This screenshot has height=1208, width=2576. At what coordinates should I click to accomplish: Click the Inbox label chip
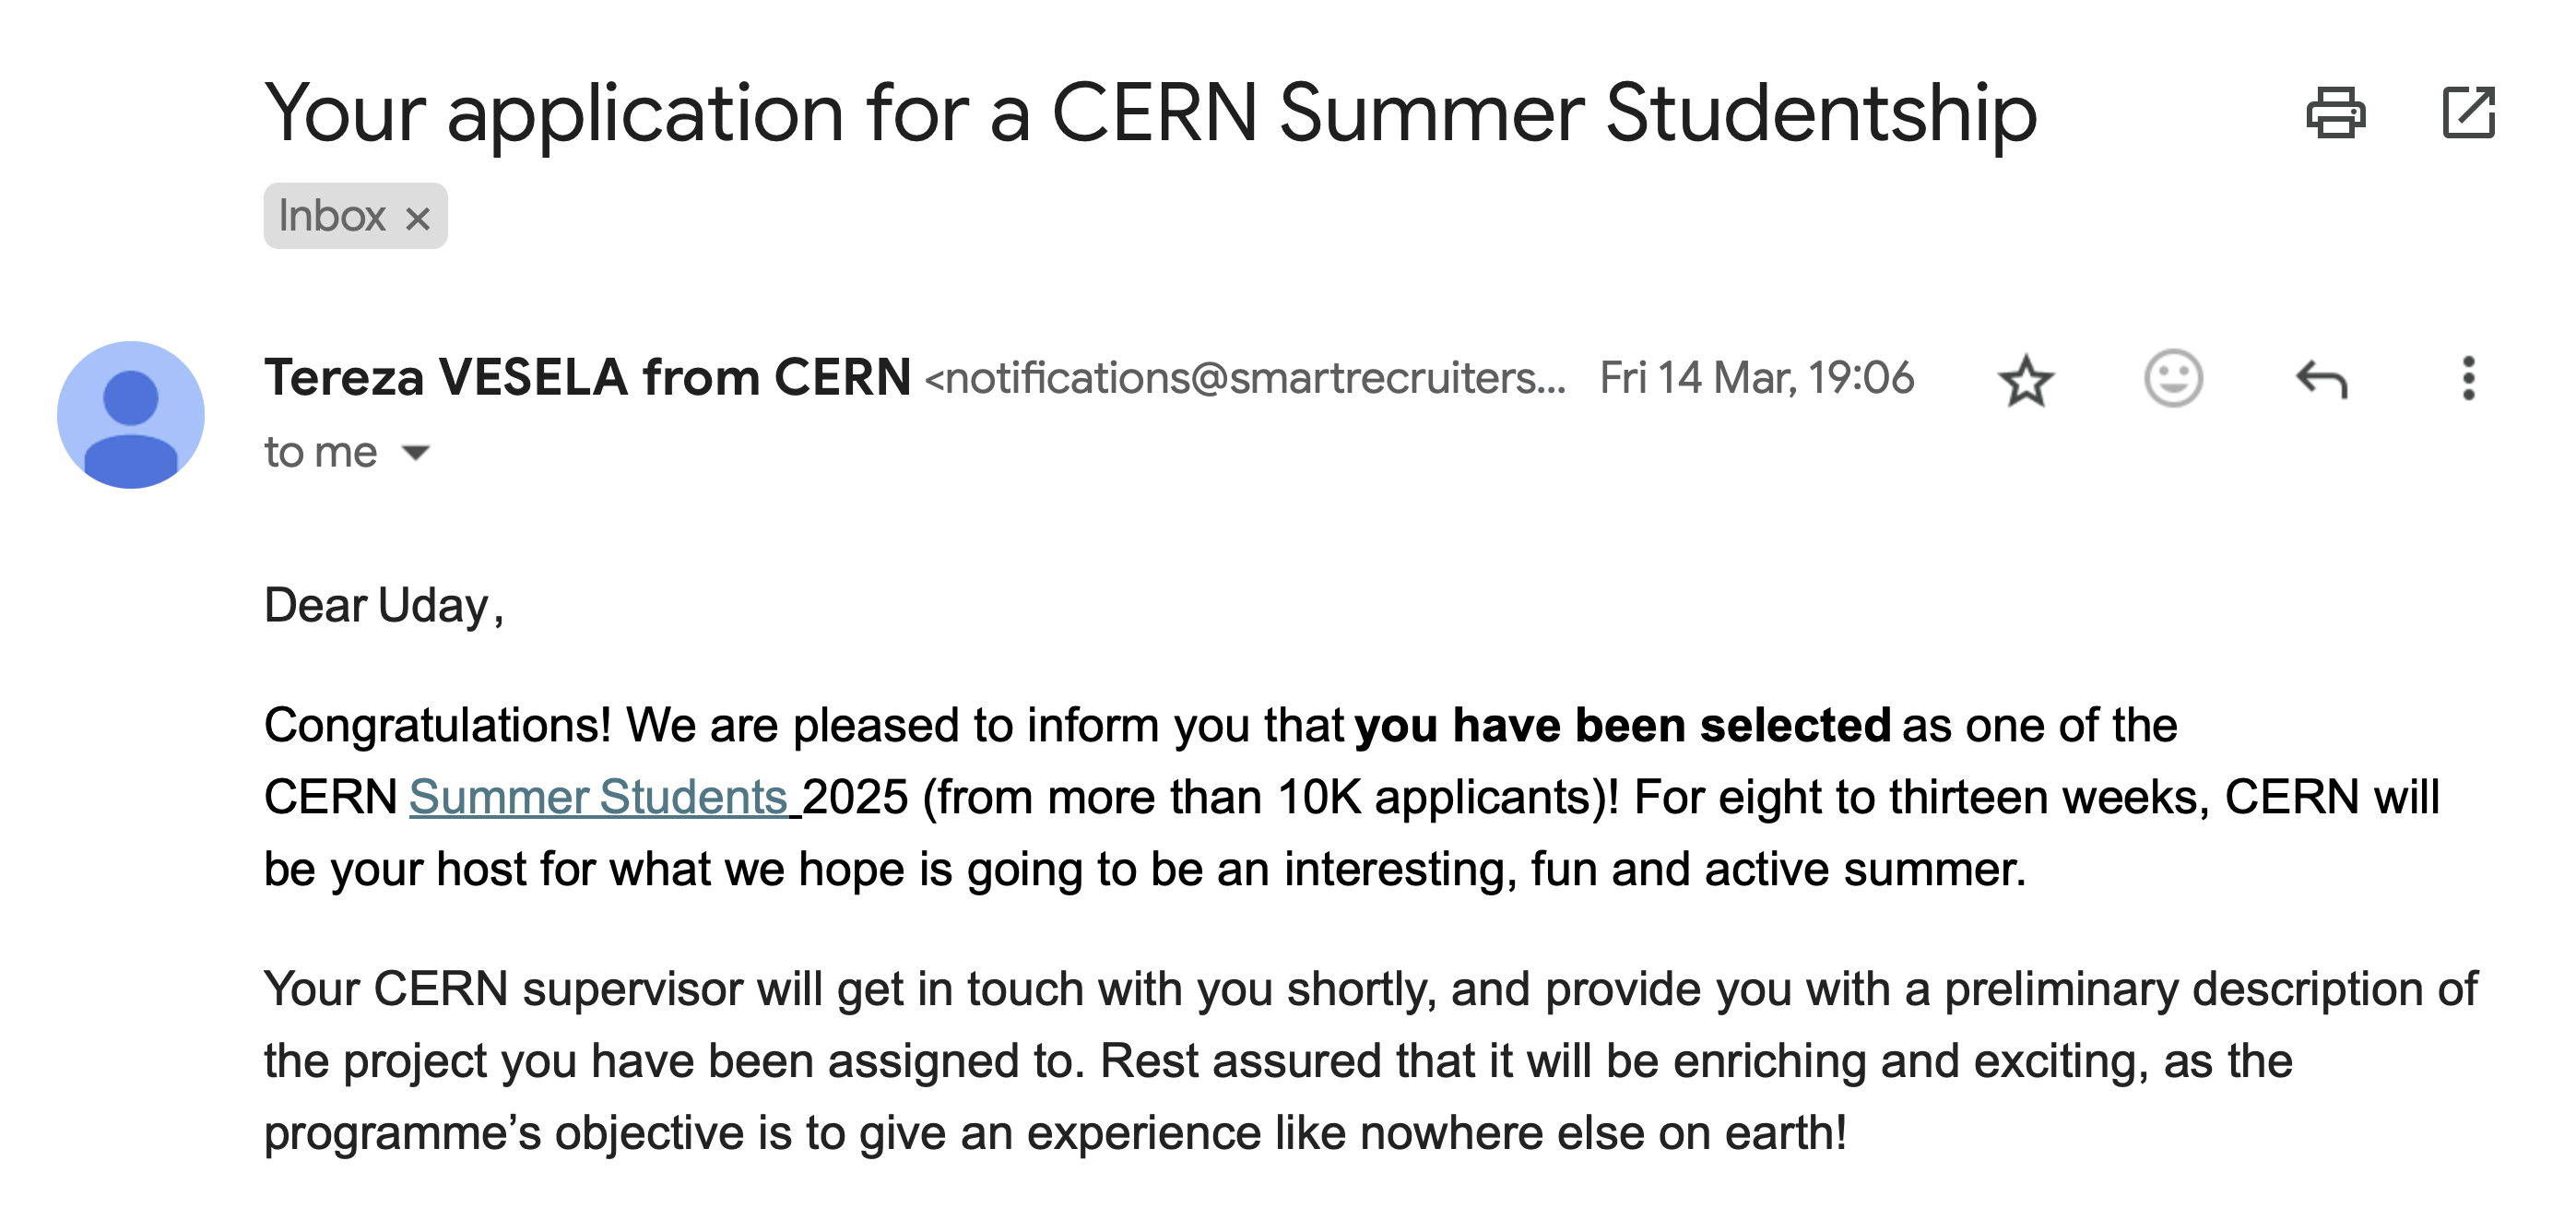(355, 216)
